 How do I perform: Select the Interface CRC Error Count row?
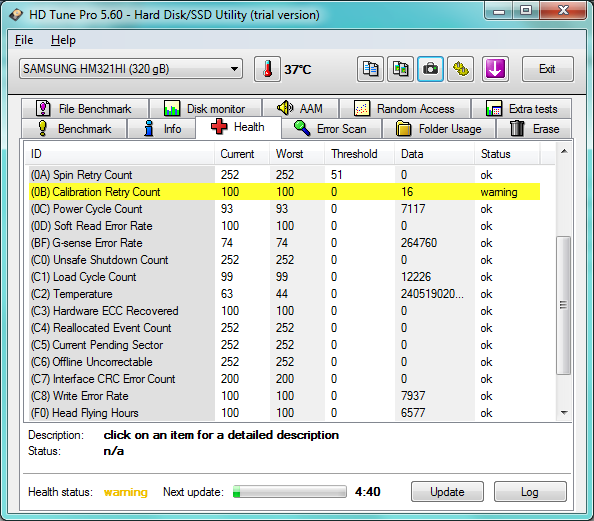[x=283, y=379]
